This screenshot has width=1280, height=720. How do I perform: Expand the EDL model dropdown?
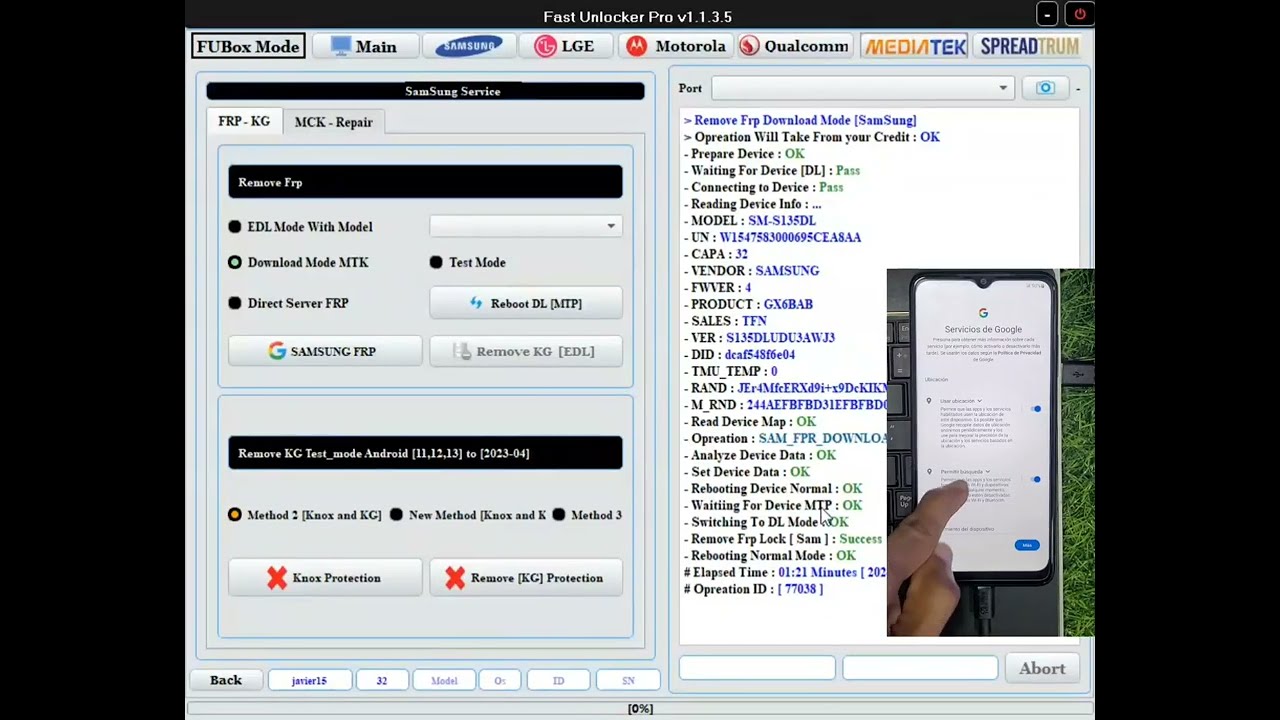click(526, 226)
